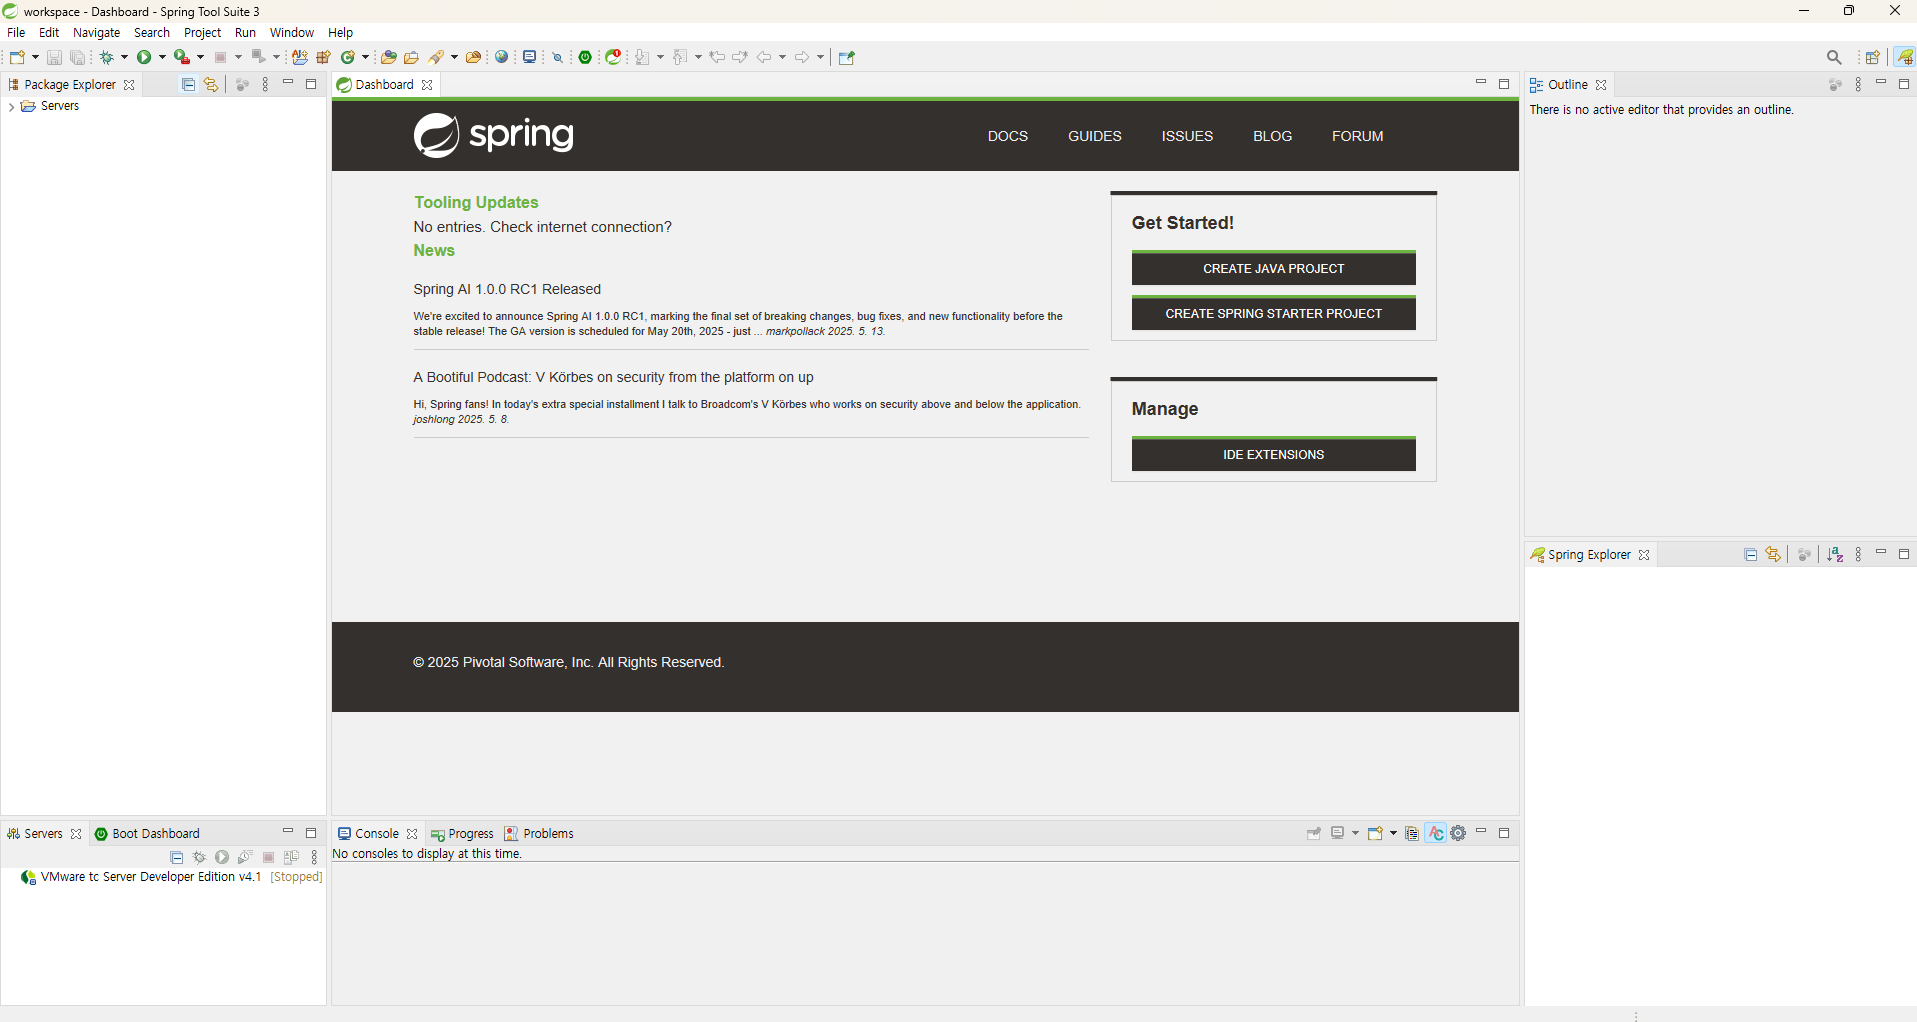
Task: Open the Pin Editor toolbar icon
Action: pos(846,57)
